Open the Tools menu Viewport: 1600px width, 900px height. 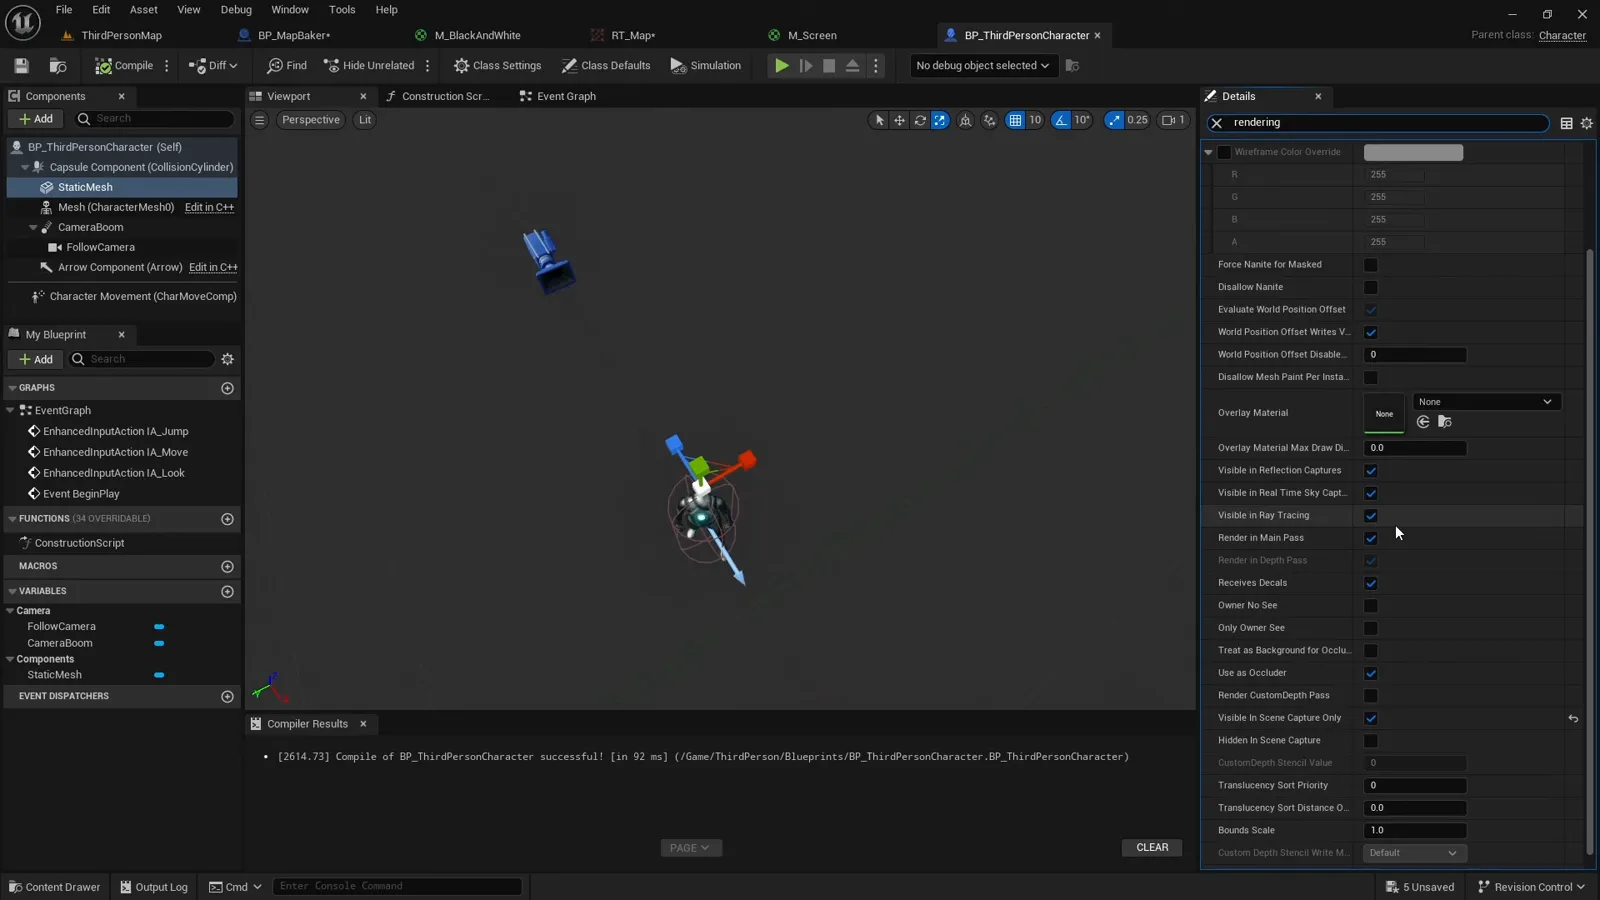342,10
